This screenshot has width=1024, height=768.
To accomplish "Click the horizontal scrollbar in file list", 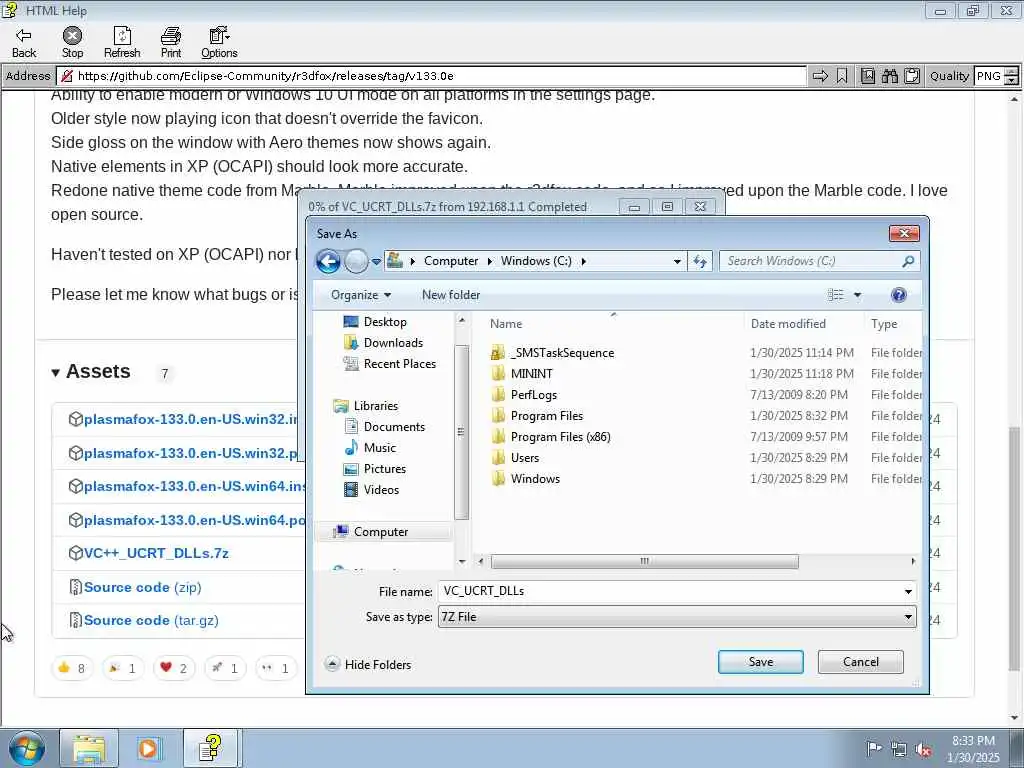I will 644,562.
